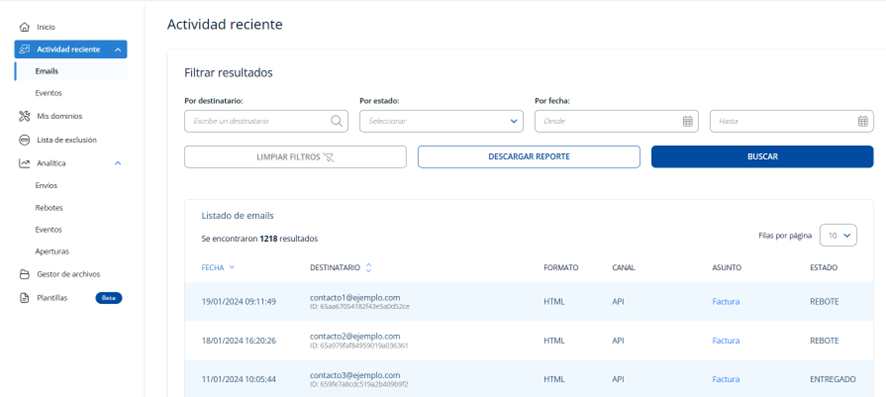886x397 pixels.
Task: Open Factura link for contacto3@ejemplo.com
Action: pos(726,379)
